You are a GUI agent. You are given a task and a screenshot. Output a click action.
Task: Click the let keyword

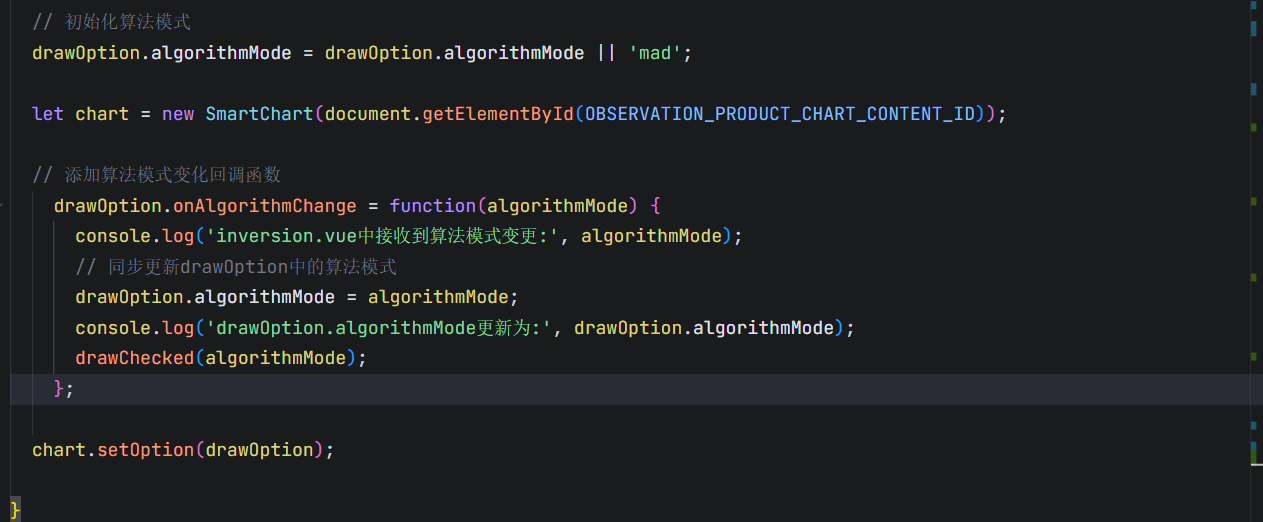pos(48,114)
